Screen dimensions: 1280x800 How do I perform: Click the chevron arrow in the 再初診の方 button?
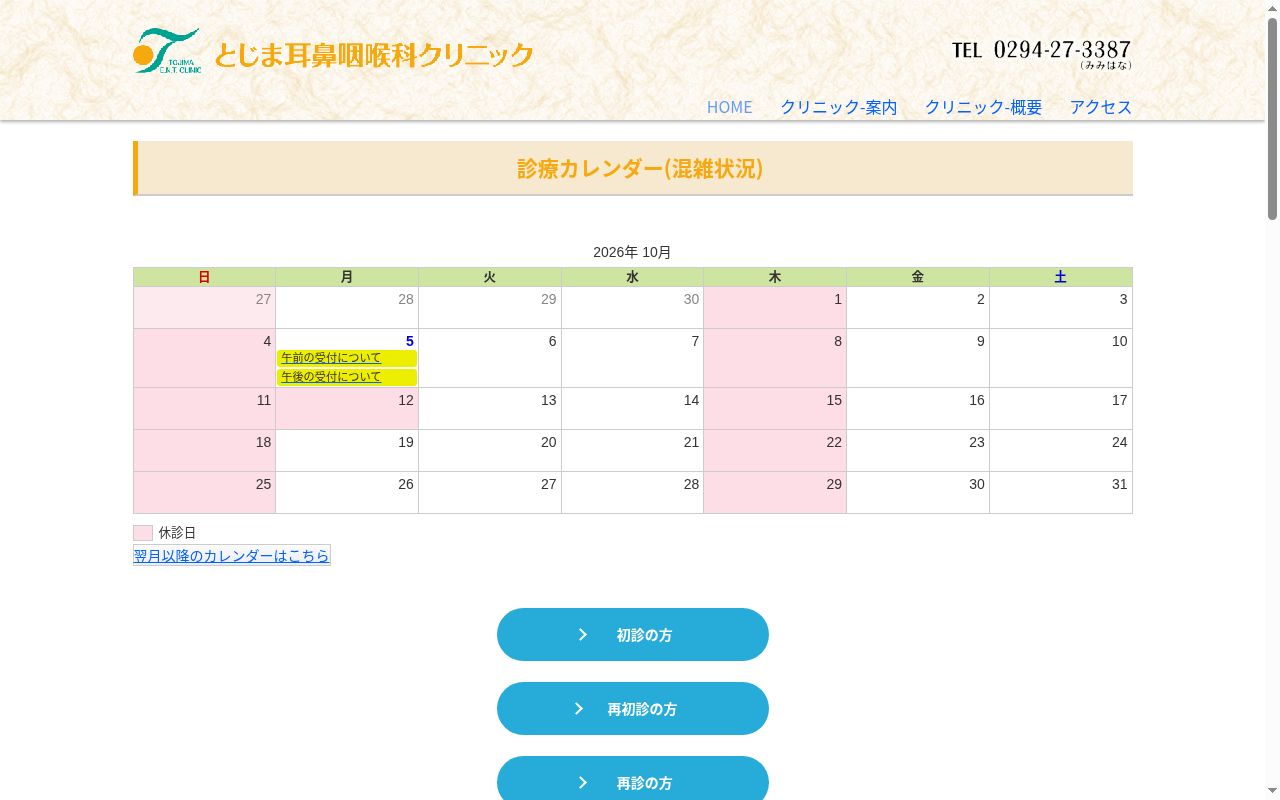coord(579,709)
